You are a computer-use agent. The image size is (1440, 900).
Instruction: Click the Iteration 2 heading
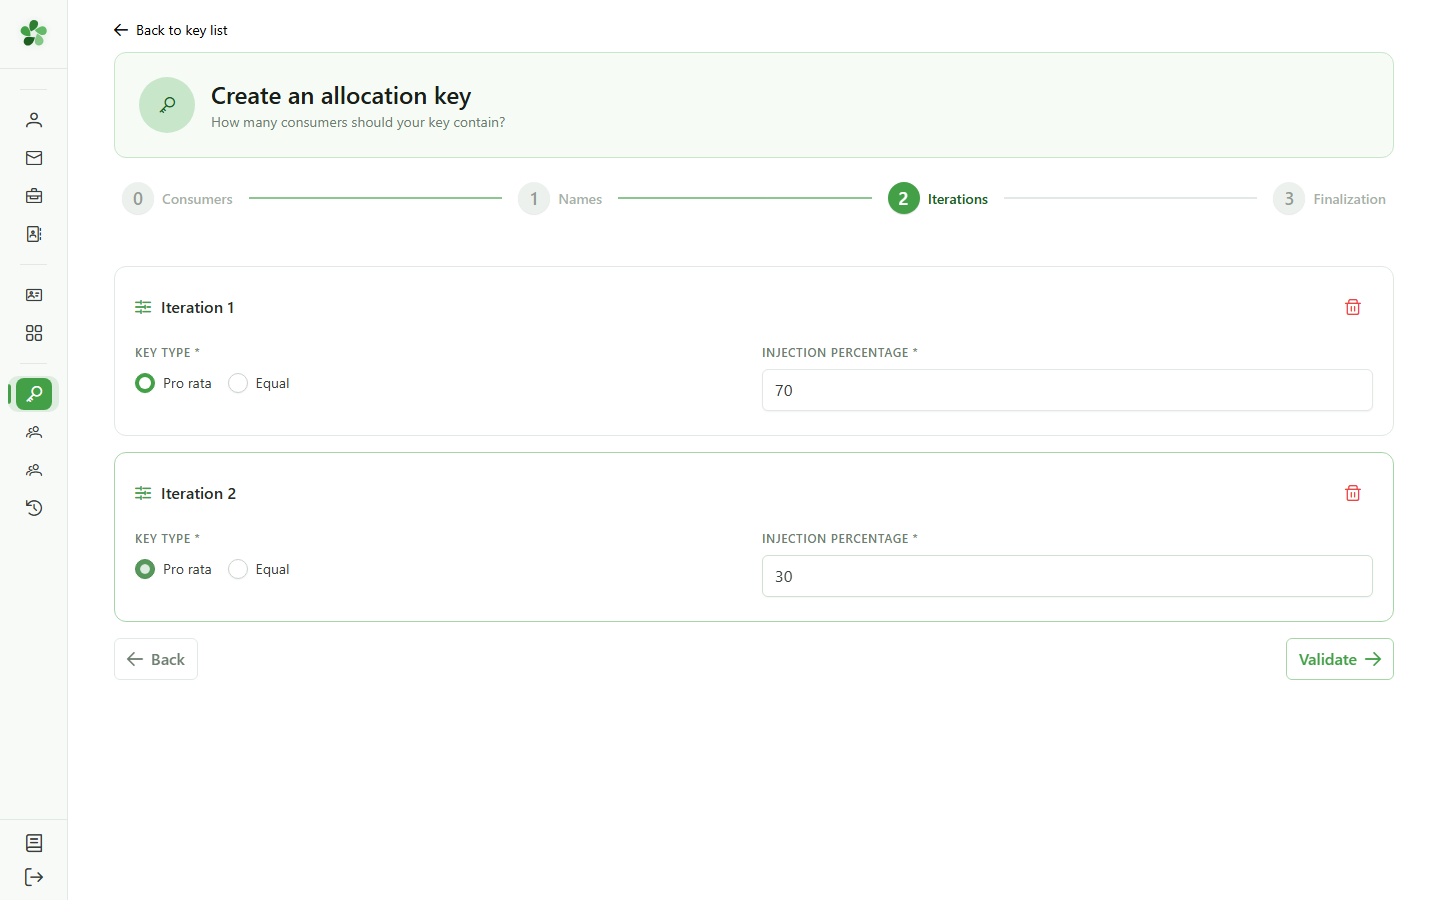click(198, 493)
